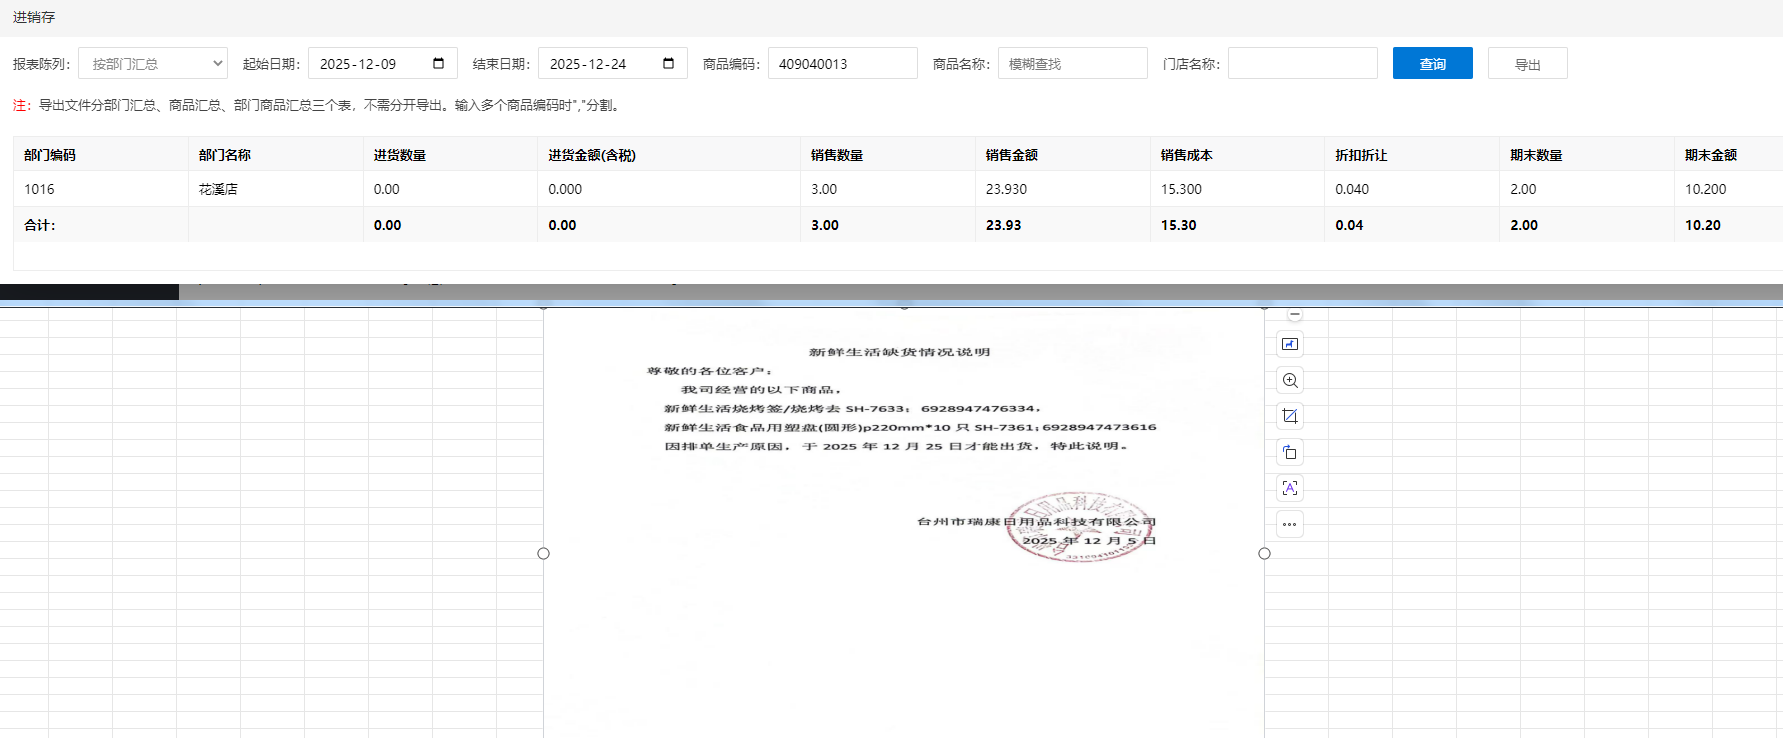
Task: Click the image's left-side resize handle
Action: 544,553
